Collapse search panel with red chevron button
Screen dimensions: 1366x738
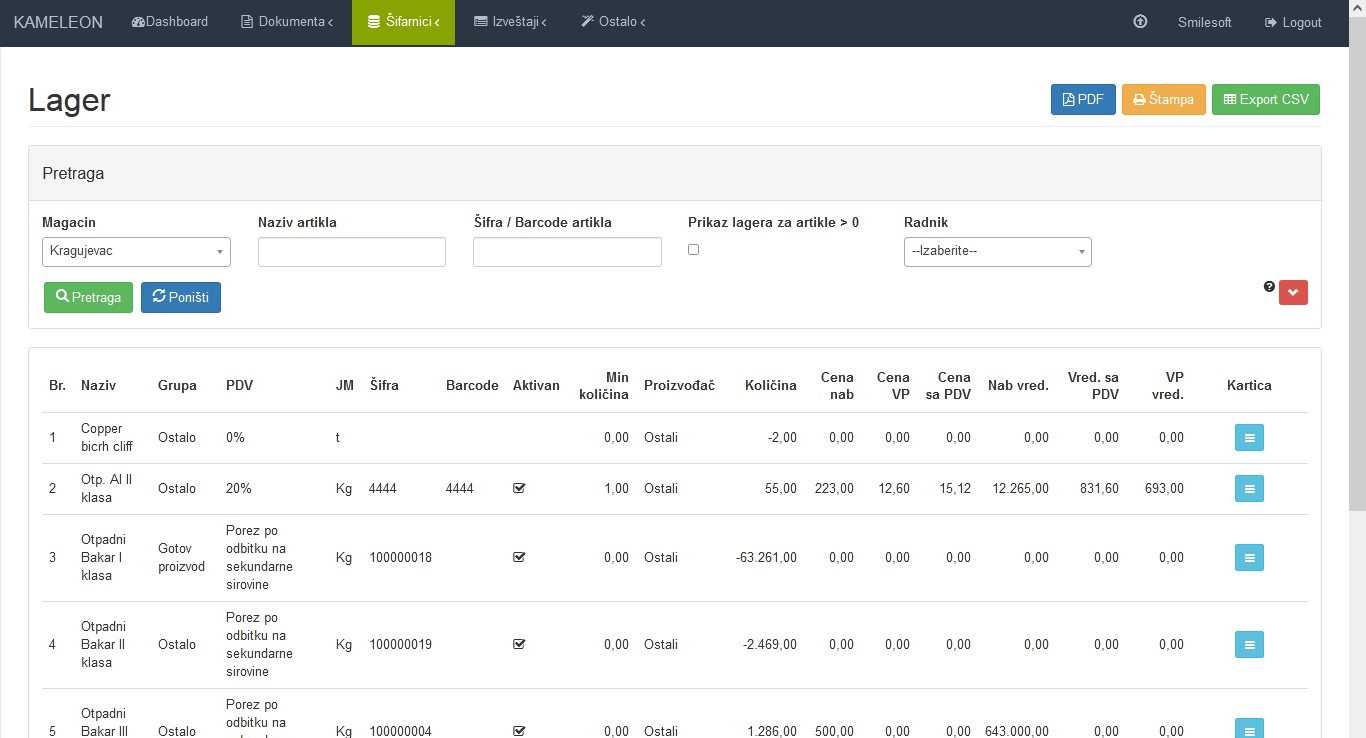pyautogui.click(x=1293, y=292)
